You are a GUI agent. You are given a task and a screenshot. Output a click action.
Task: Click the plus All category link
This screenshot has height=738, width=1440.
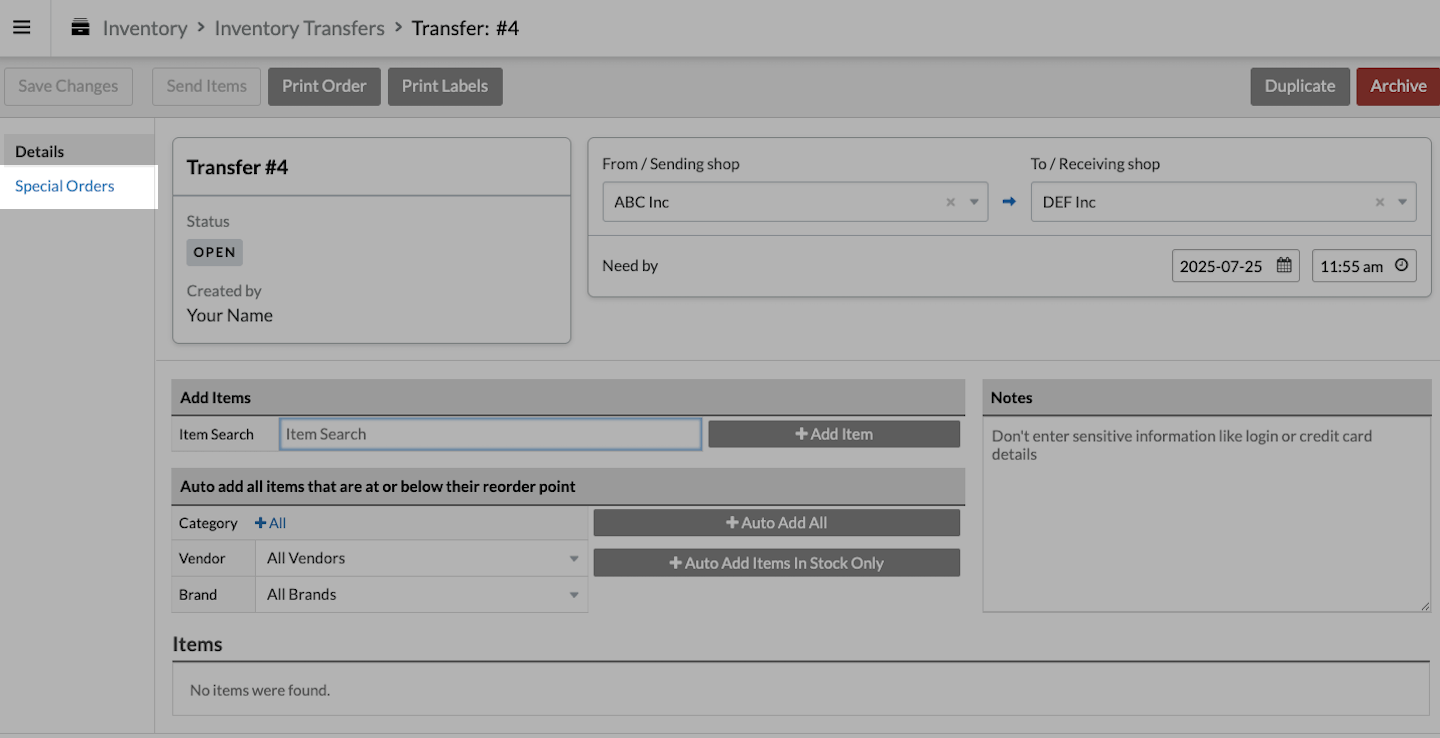point(270,523)
